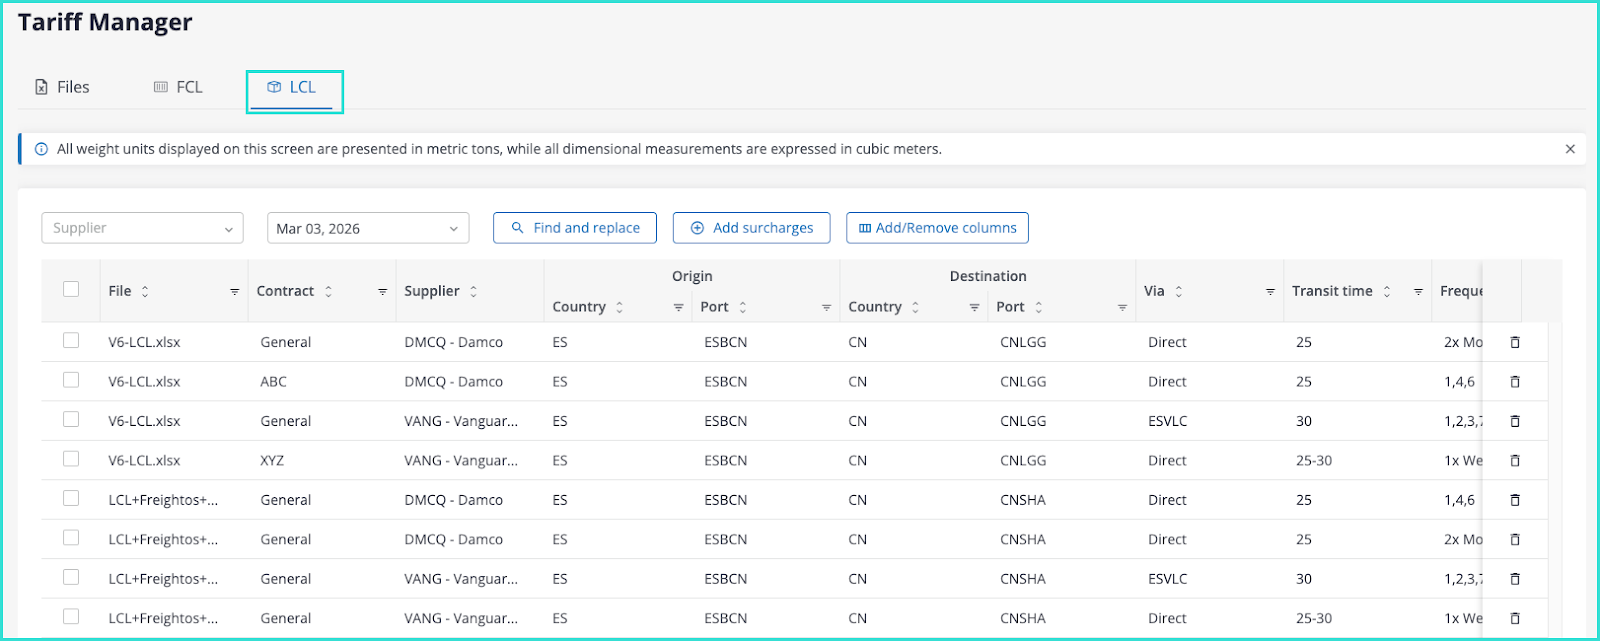Viewport: 1600px width, 641px height.
Task: Expand the Mar 03, 2026 date dropdown
Action: click(367, 228)
